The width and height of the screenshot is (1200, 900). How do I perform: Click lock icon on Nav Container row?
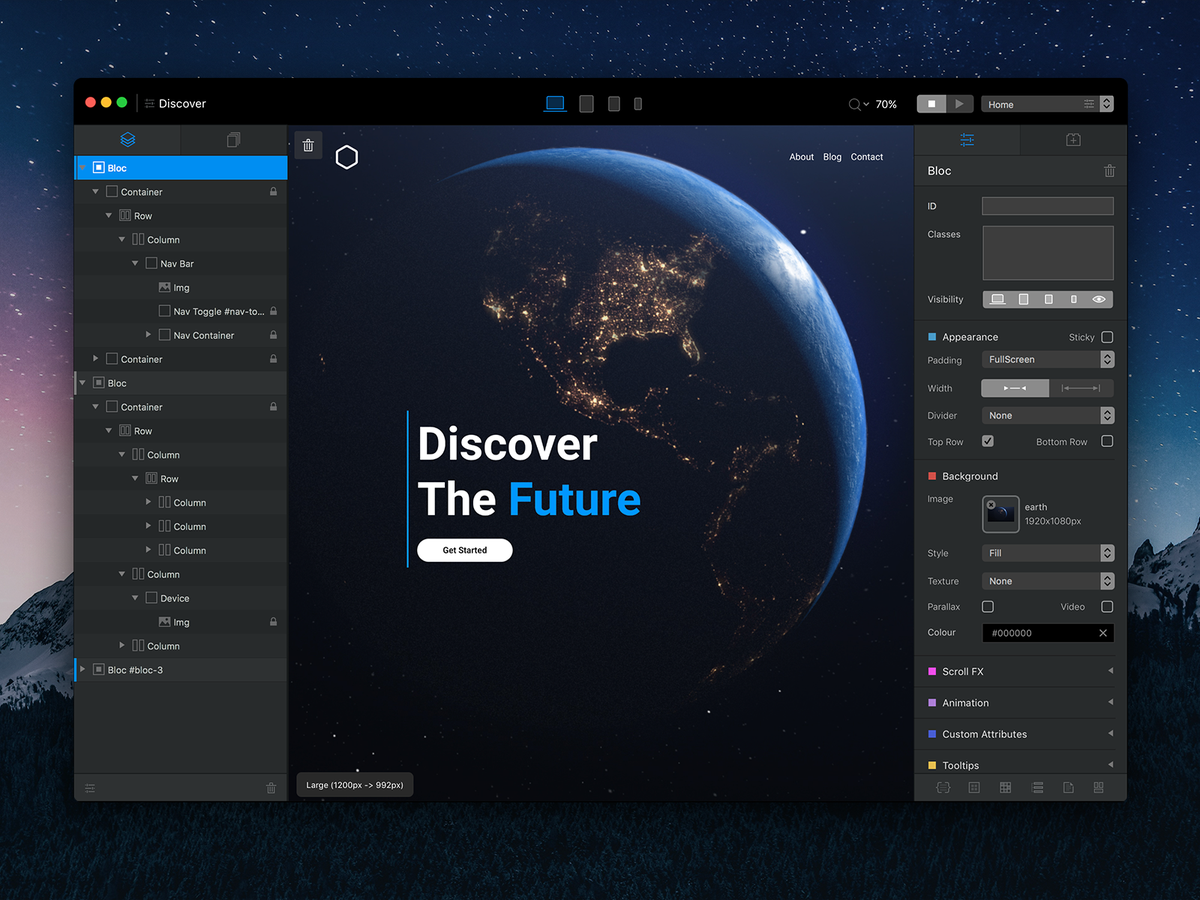pyautogui.click(x=273, y=335)
